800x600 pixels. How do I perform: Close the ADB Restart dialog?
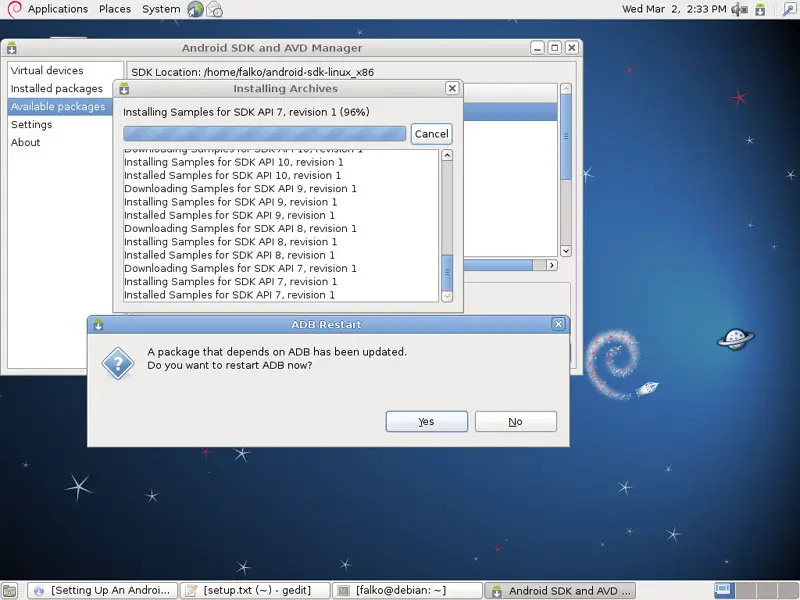point(558,324)
